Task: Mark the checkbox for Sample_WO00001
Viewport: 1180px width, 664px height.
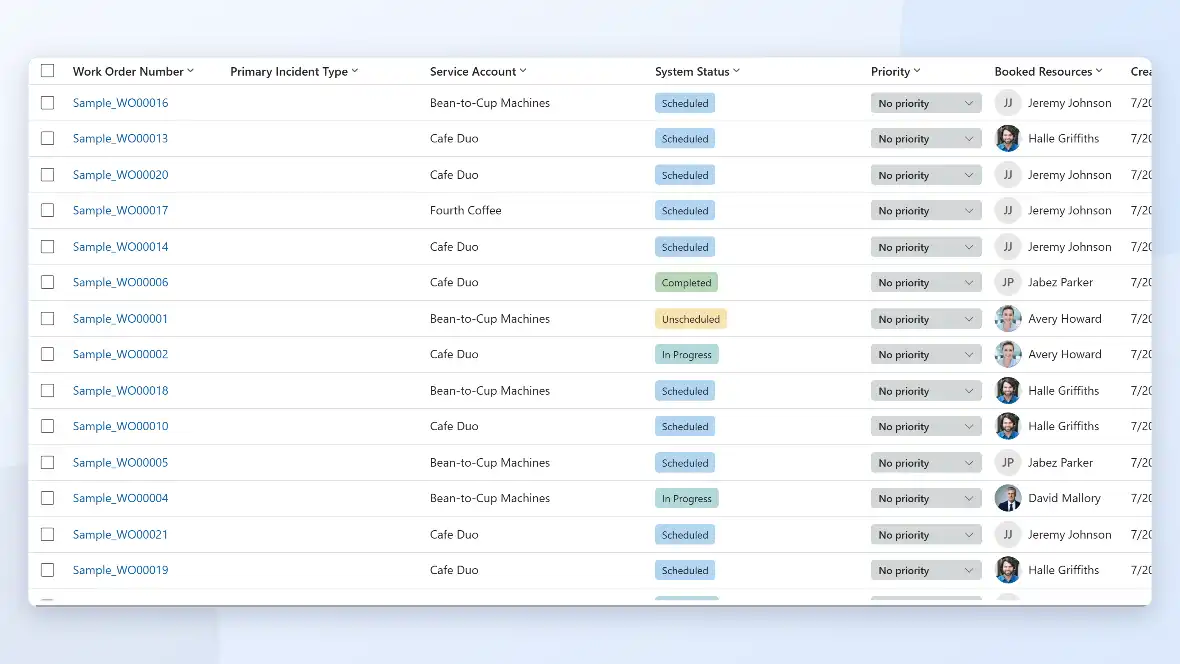Action: click(x=47, y=318)
